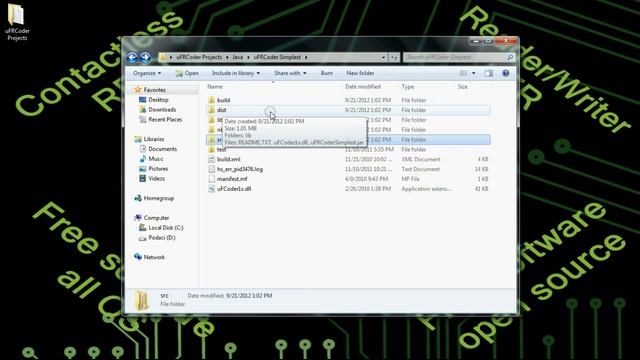The height and width of the screenshot is (360, 640).
Task: Select uFRCoder Projects in address breadcrumb
Action: tap(199, 58)
